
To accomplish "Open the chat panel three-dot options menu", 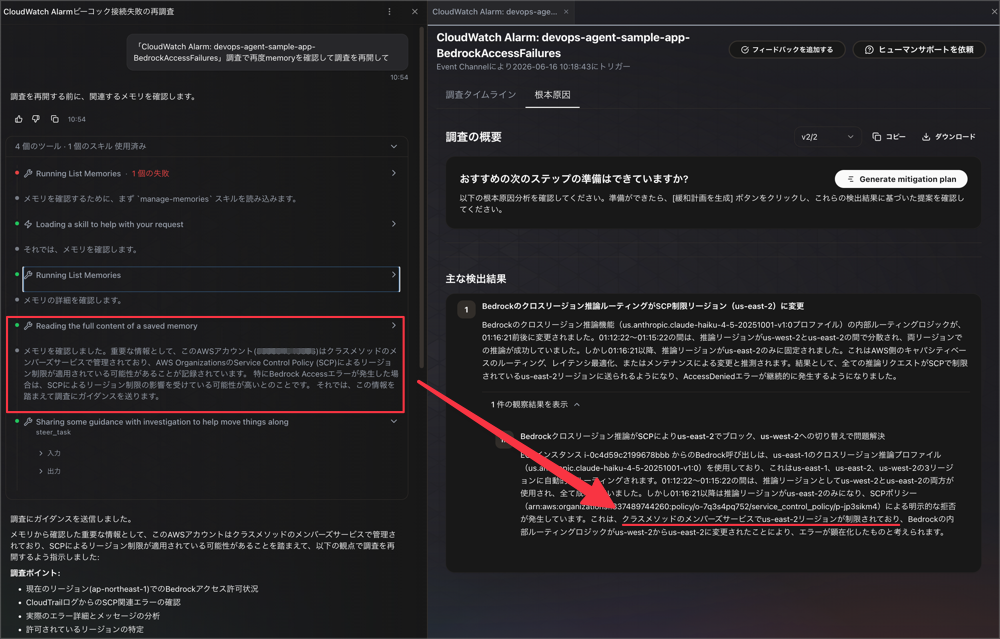I will (x=389, y=11).
